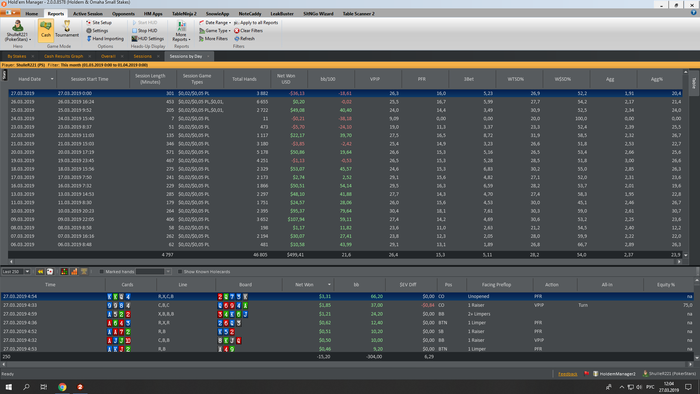Screen dimensions: 700x394
Task: Open the SitNGo Wizard tab
Action: pos(318,14)
